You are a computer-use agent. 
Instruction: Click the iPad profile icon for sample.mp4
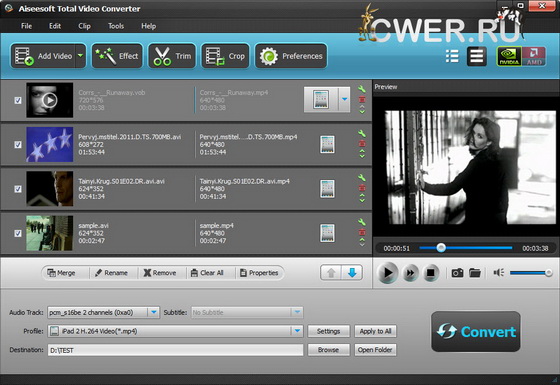click(x=327, y=233)
